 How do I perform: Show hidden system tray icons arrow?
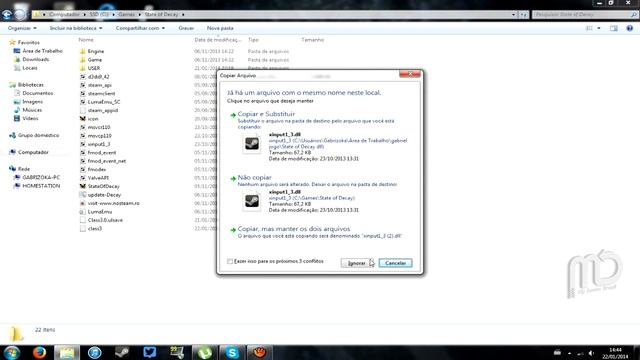[x=569, y=353]
